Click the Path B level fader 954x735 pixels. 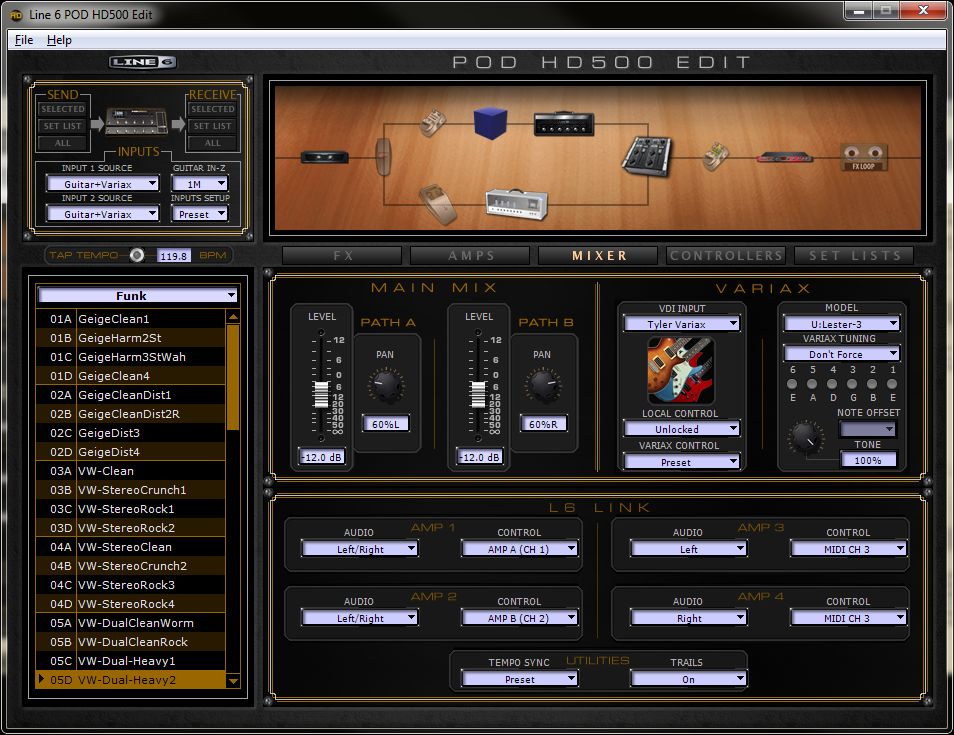click(478, 395)
